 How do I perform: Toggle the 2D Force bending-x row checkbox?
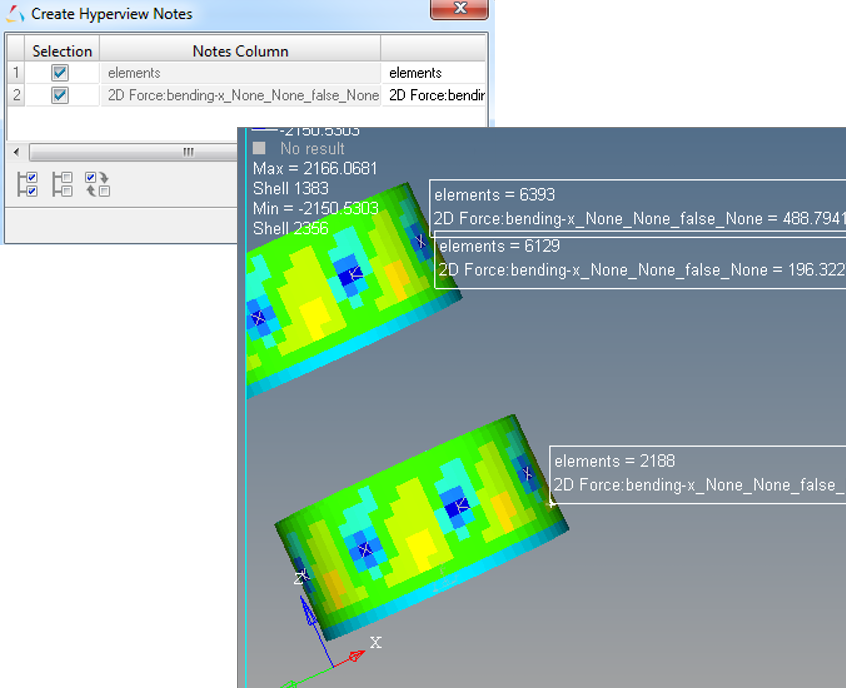pyautogui.click(x=60, y=95)
